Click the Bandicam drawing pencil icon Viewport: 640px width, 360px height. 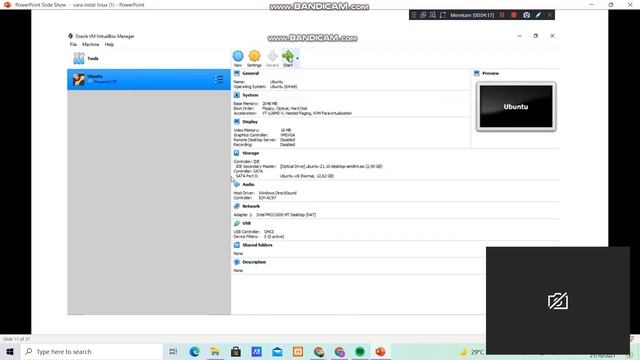(538, 15)
